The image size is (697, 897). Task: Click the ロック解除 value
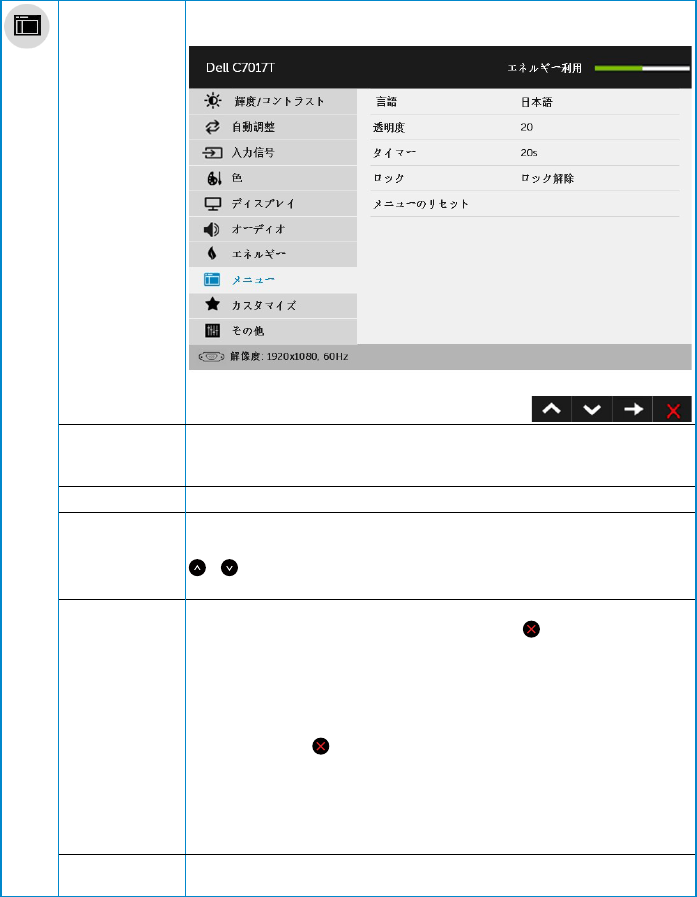click(547, 178)
